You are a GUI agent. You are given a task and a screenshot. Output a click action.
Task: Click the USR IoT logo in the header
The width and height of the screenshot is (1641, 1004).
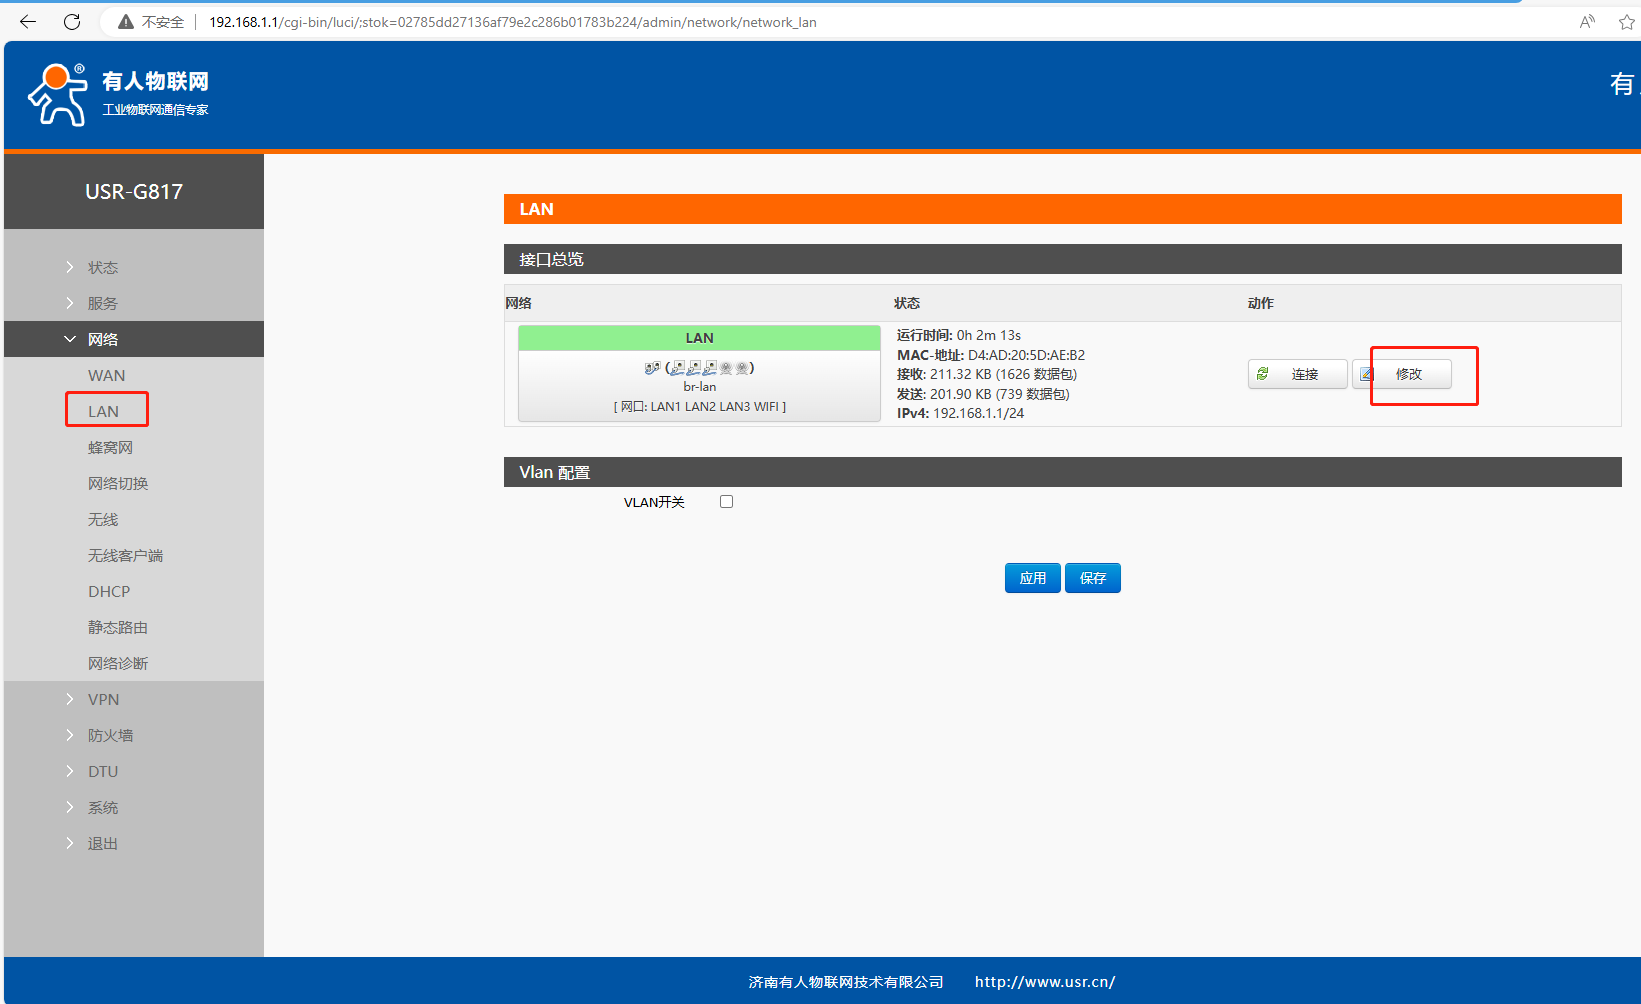click(x=118, y=95)
